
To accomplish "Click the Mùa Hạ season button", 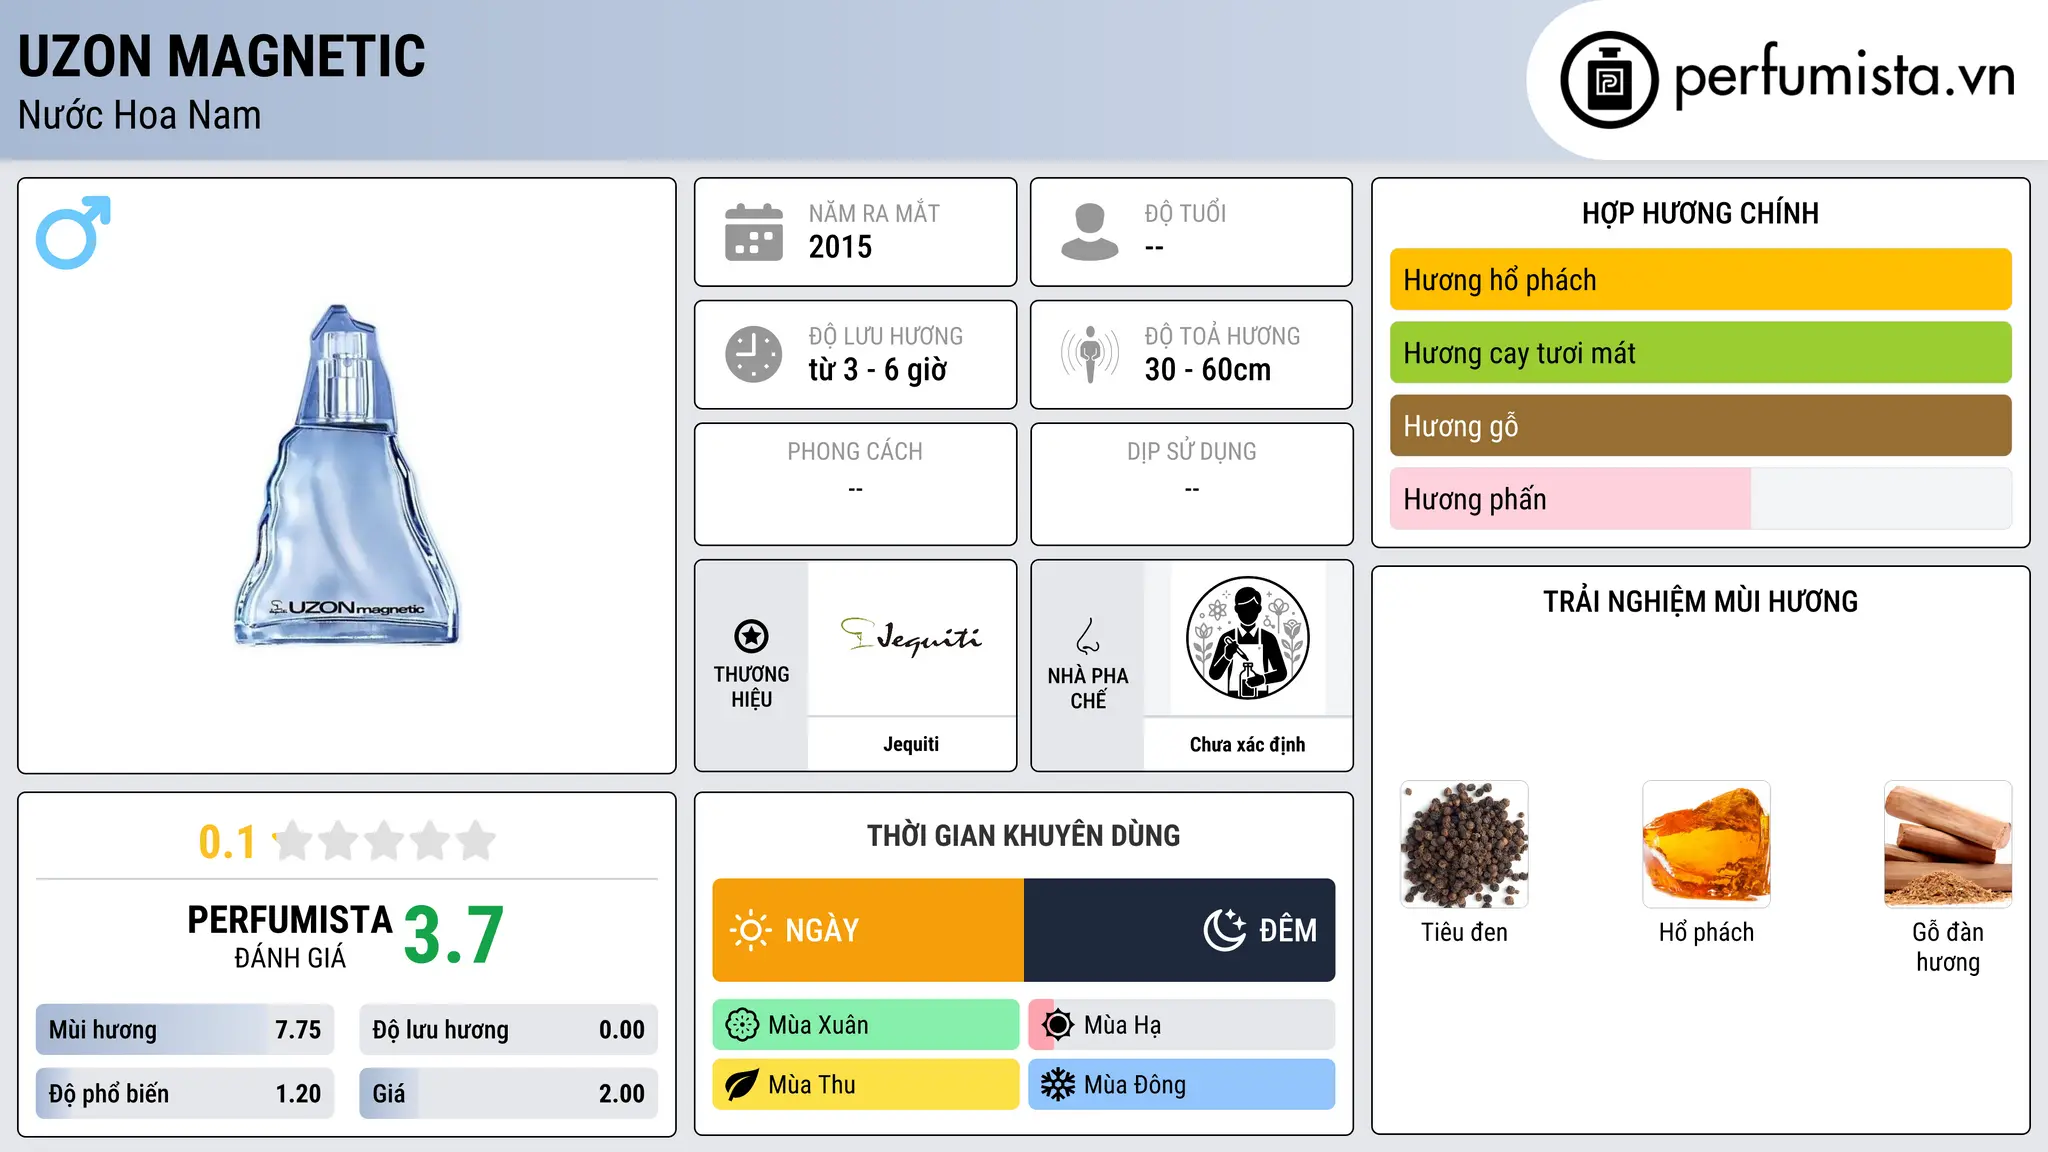I will coord(1182,1025).
